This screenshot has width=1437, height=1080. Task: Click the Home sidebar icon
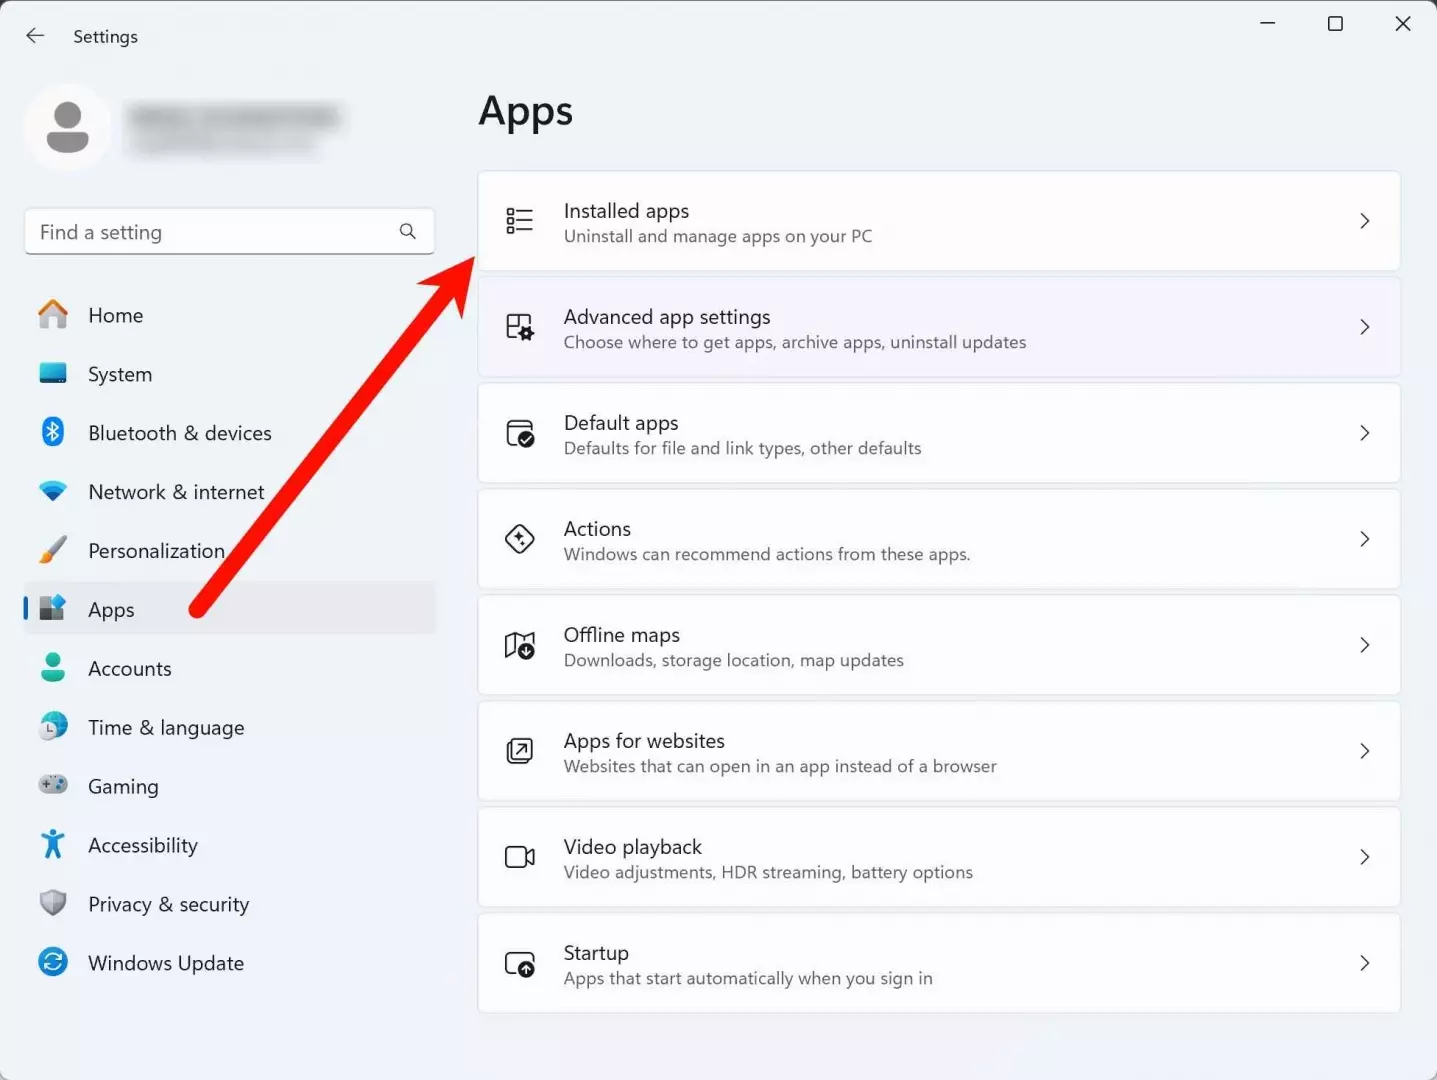(x=53, y=315)
